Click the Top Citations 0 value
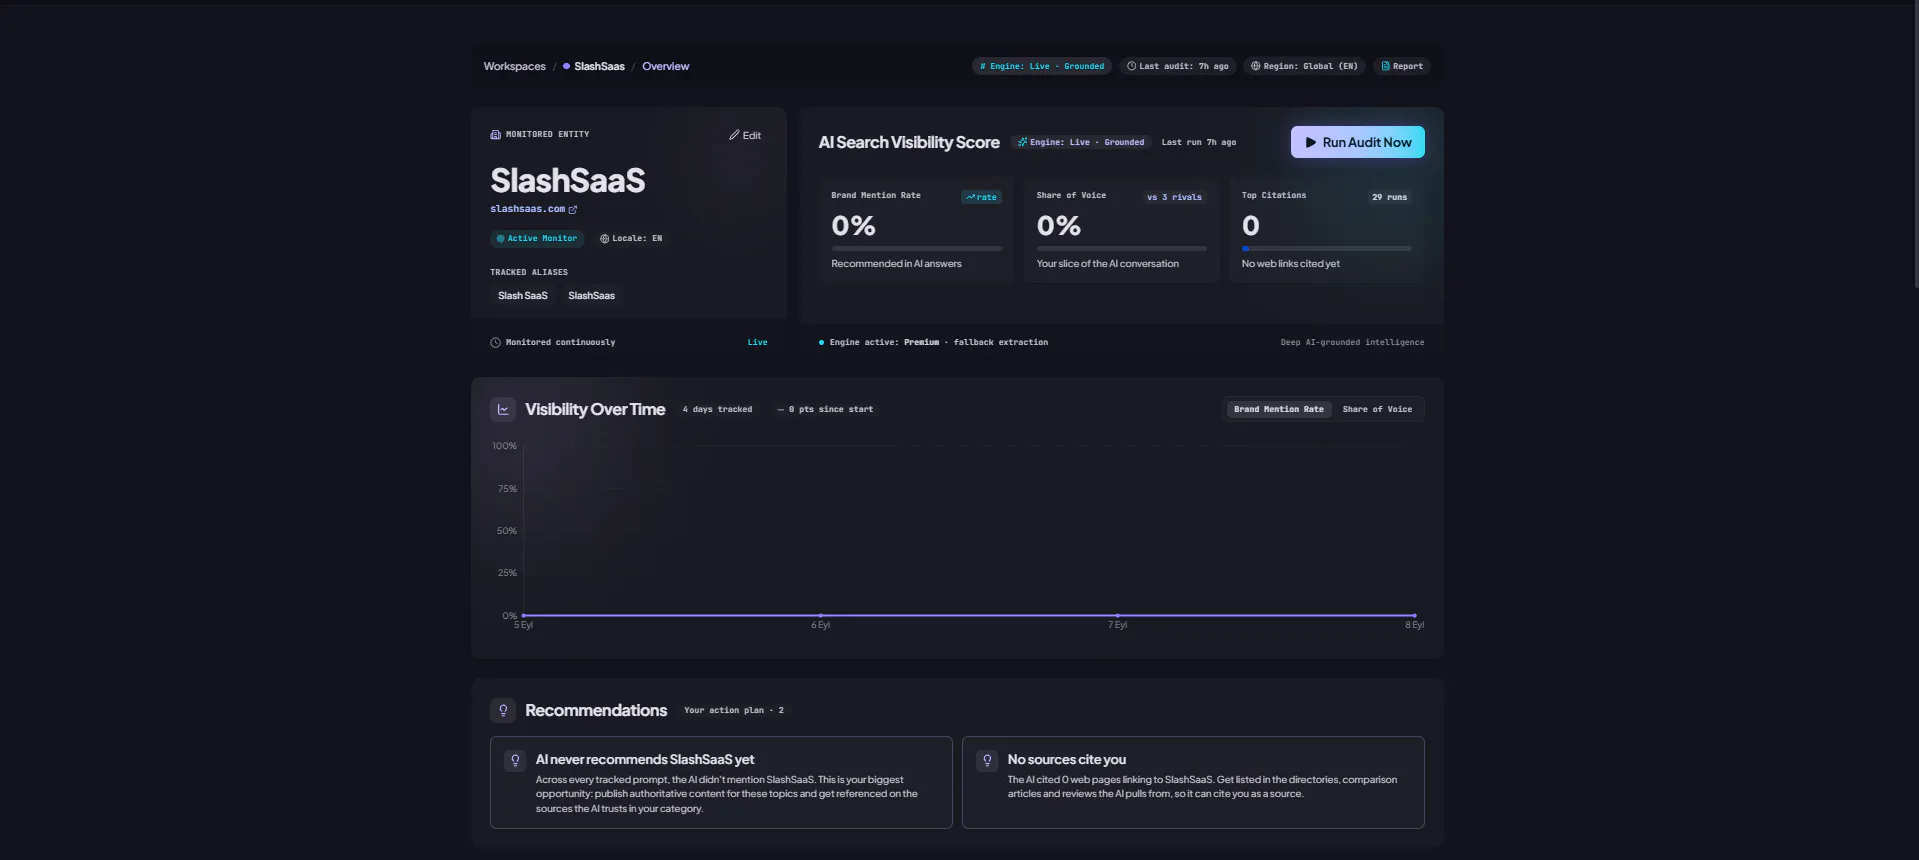 [1251, 226]
